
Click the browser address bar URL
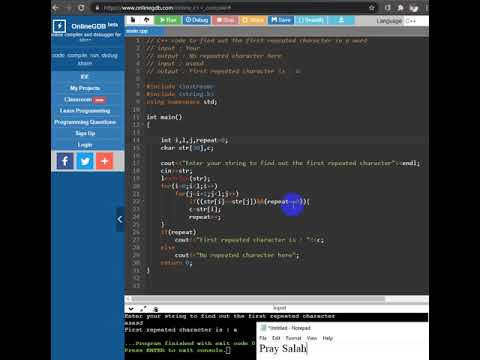[167, 8]
